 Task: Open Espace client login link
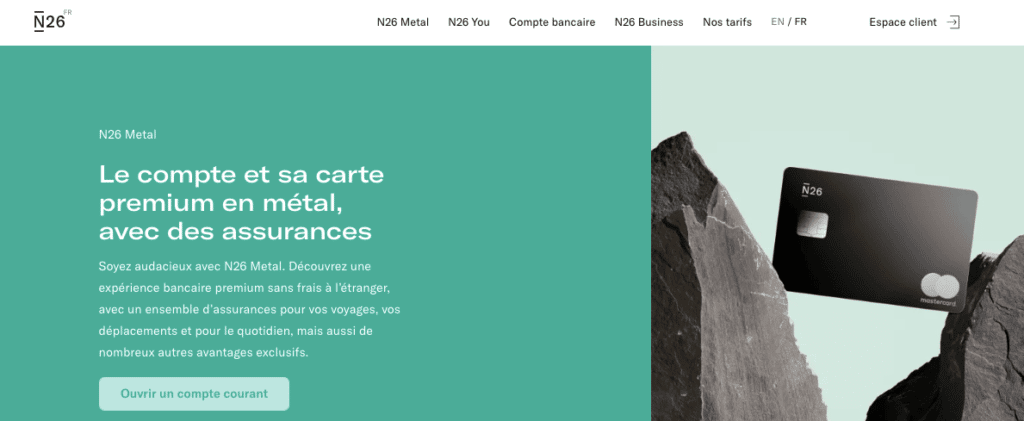click(903, 22)
